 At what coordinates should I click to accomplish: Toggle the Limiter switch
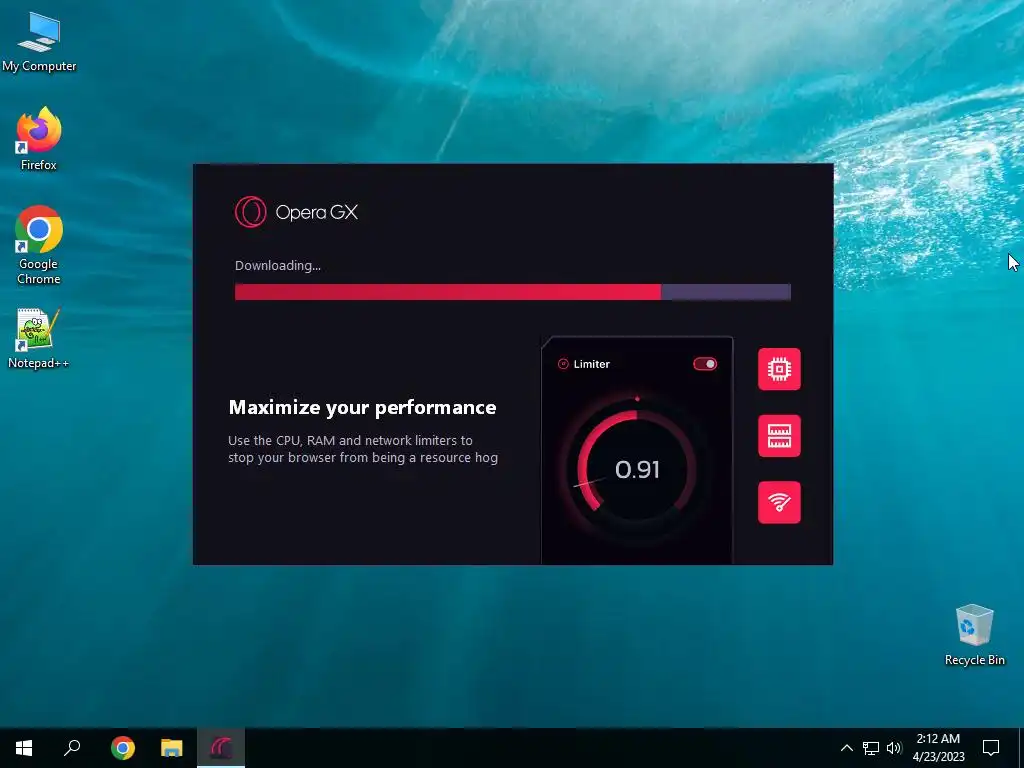click(x=705, y=364)
